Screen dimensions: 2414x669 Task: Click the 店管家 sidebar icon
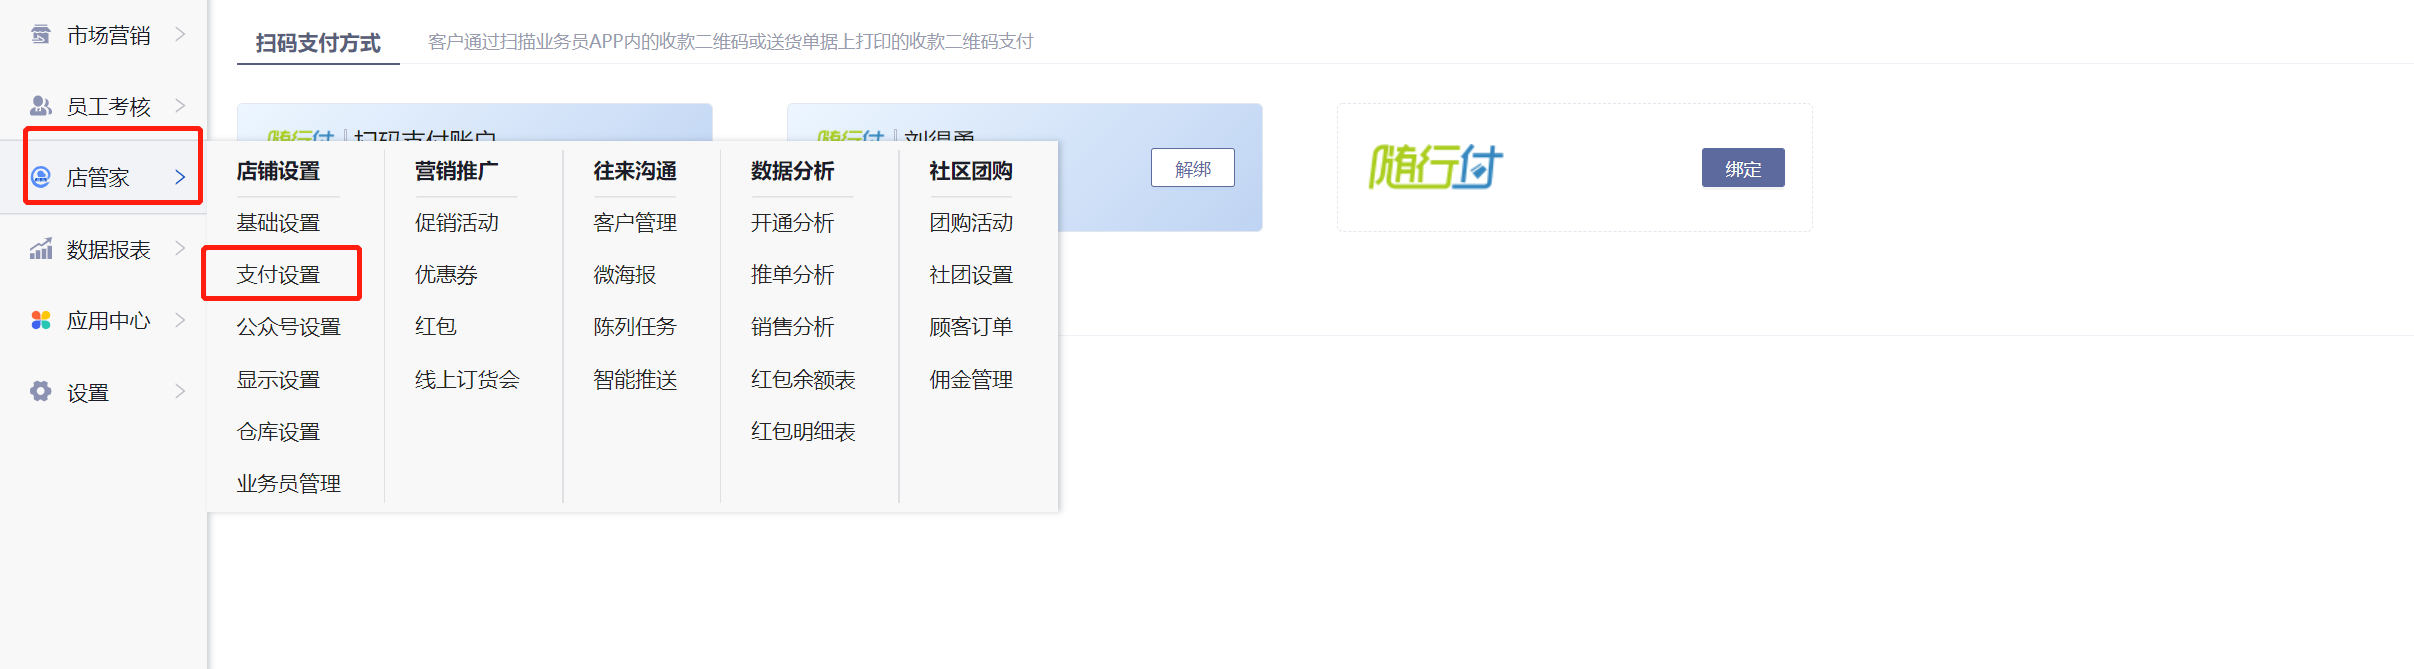pos(40,177)
